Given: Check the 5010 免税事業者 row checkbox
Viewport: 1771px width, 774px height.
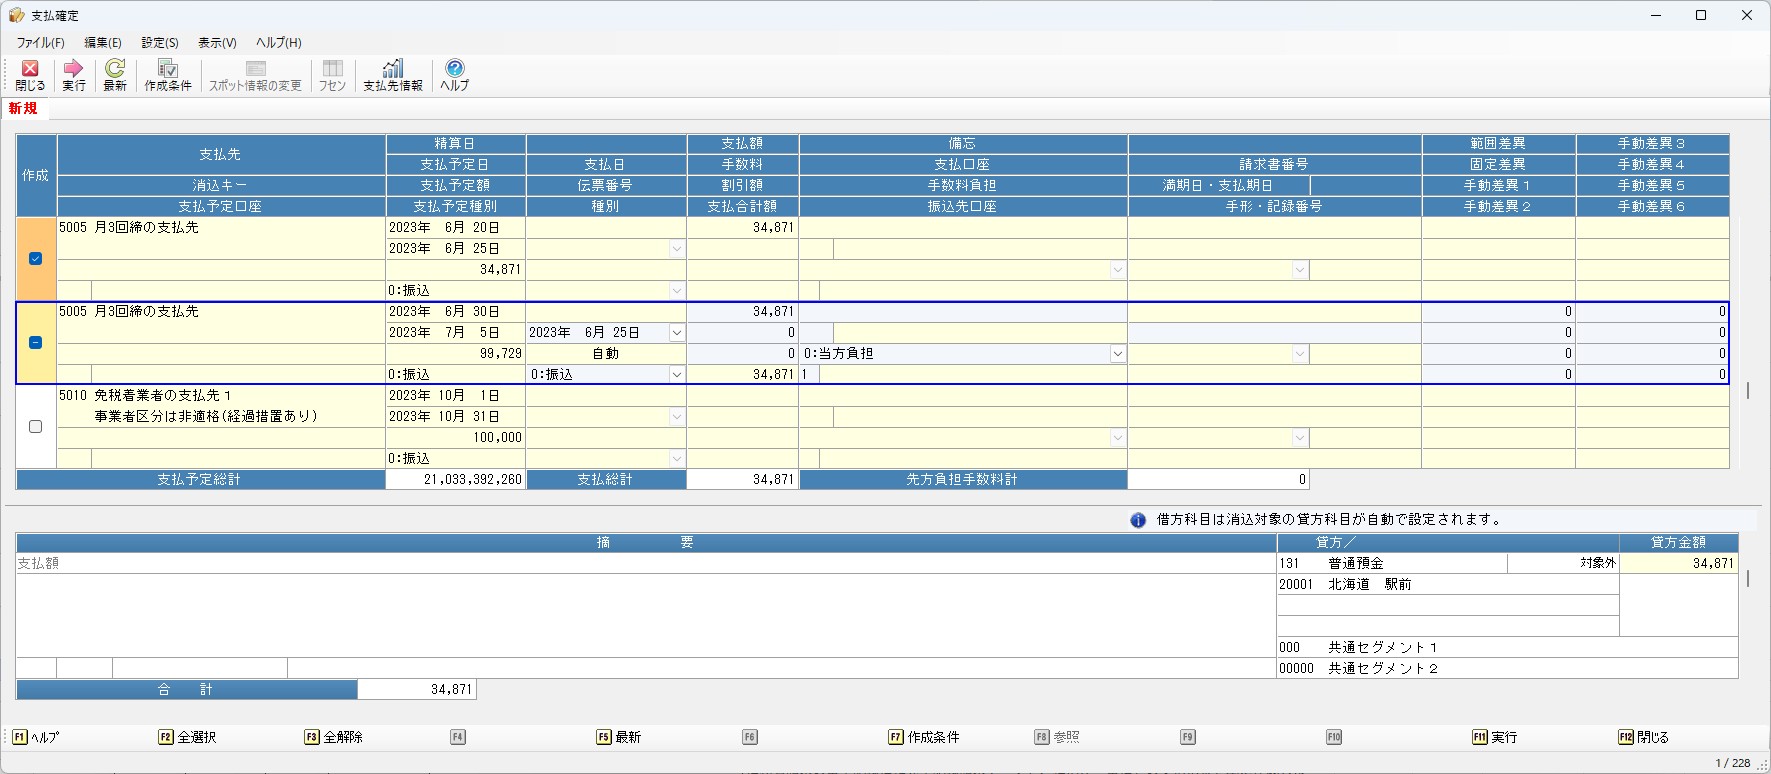Looking at the screenshot, I should pyautogui.click(x=36, y=427).
